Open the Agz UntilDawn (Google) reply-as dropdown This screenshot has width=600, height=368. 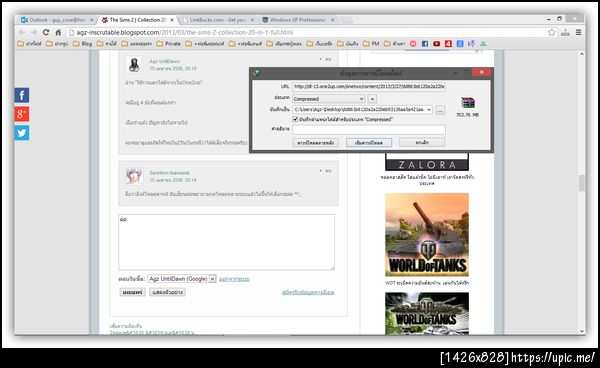[x=182, y=279]
